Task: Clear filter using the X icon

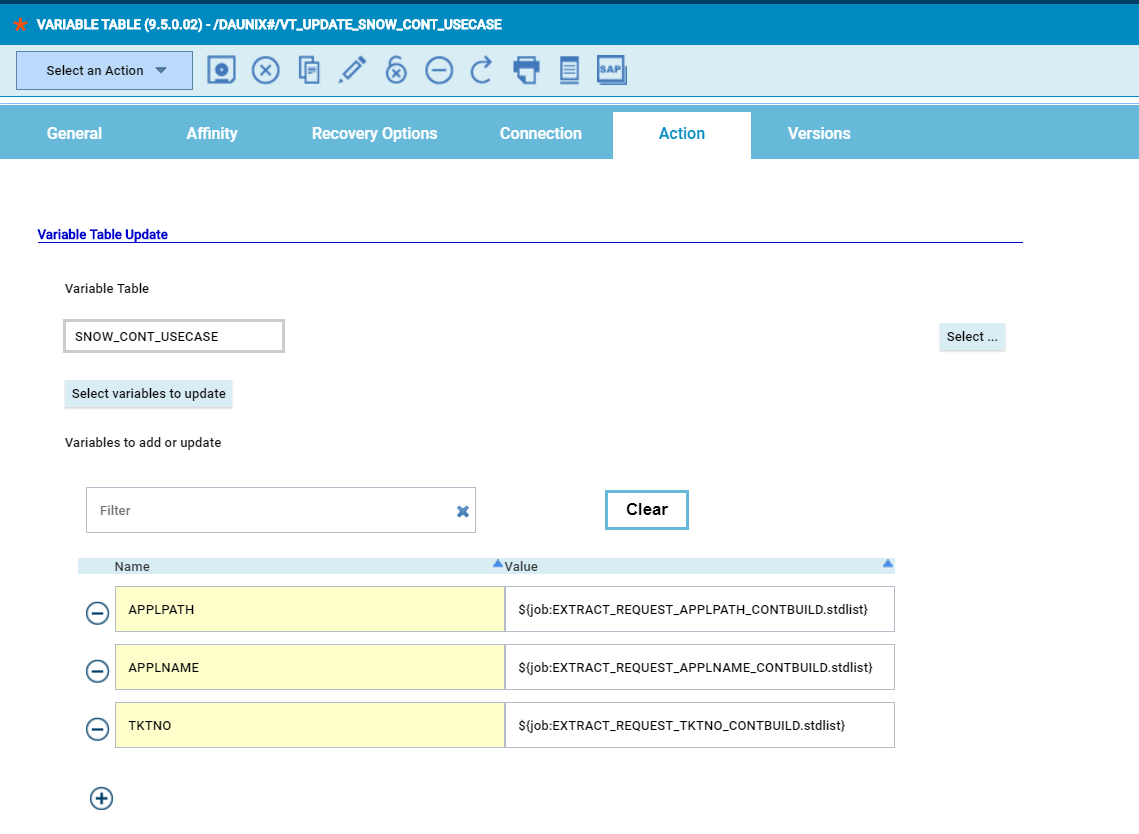Action: [463, 511]
